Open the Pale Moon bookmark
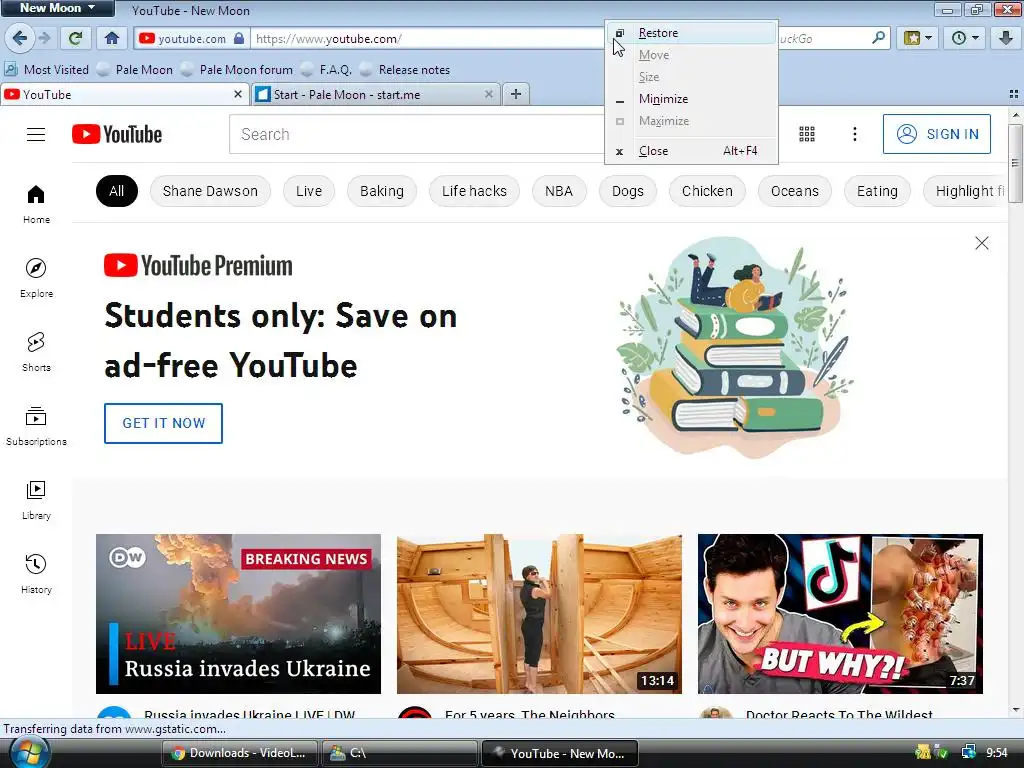 click(x=135, y=69)
